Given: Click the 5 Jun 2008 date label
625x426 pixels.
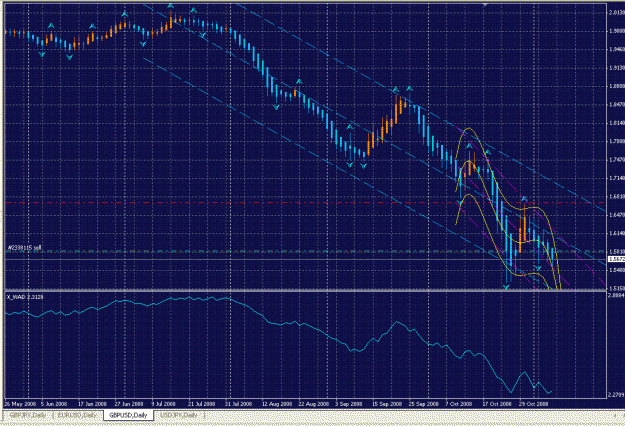Looking at the screenshot, I should [x=54, y=404].
